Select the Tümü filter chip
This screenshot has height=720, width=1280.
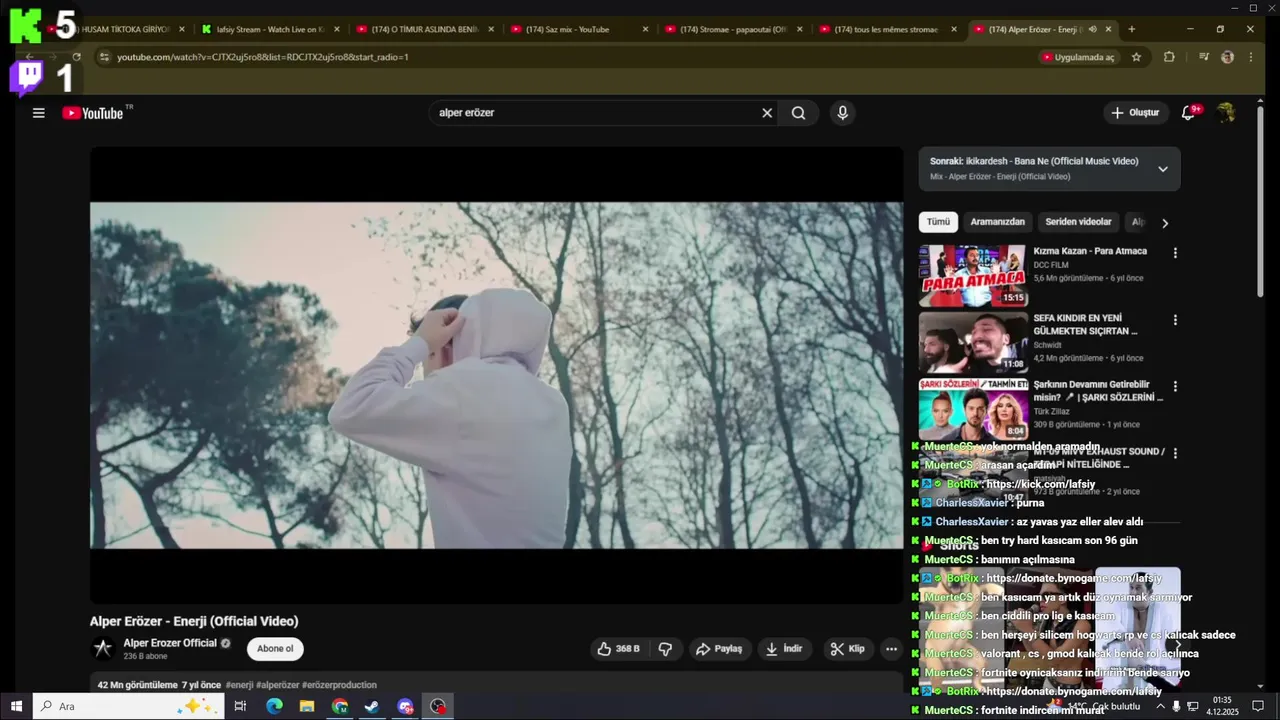coord(938,222)
